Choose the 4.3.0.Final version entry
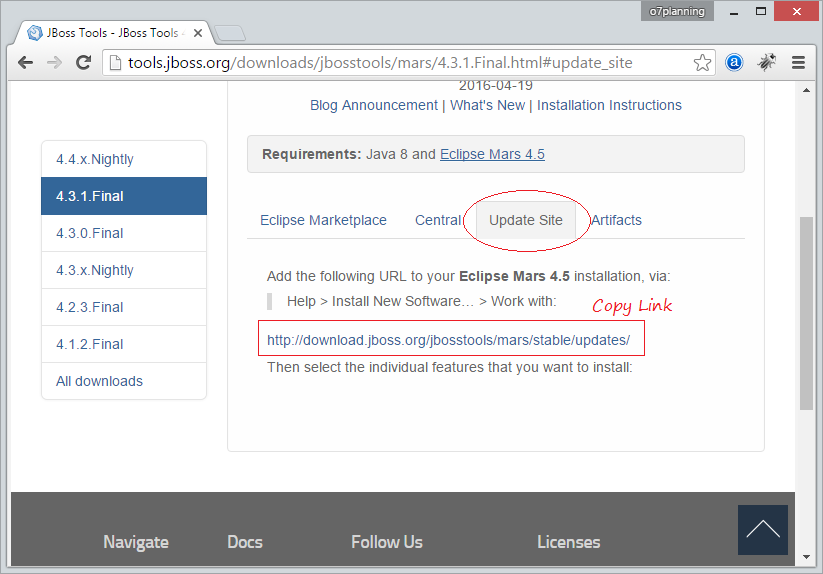Image resolution: width=823 pixels, height=574 pixels. [x=124, y=233]
